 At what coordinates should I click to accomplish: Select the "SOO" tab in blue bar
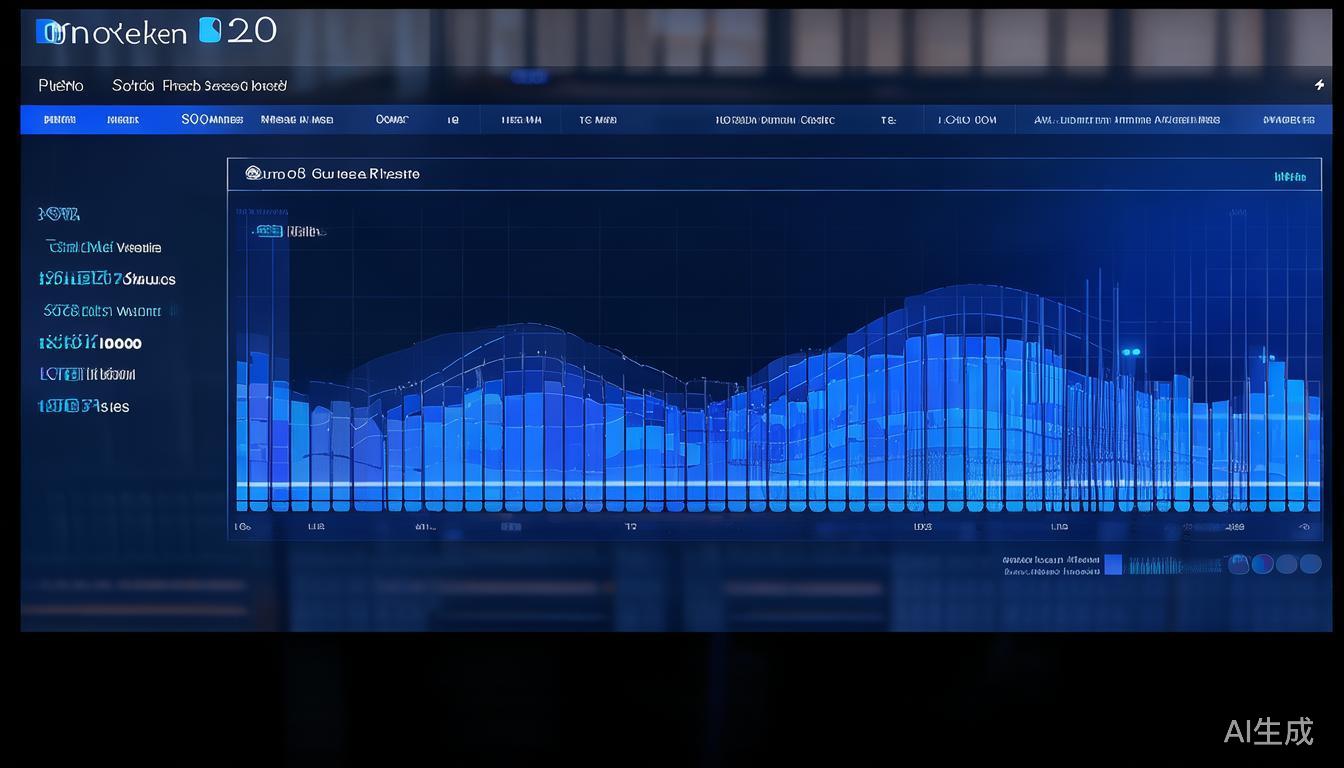pyautogui.click(x=212, y=120)
